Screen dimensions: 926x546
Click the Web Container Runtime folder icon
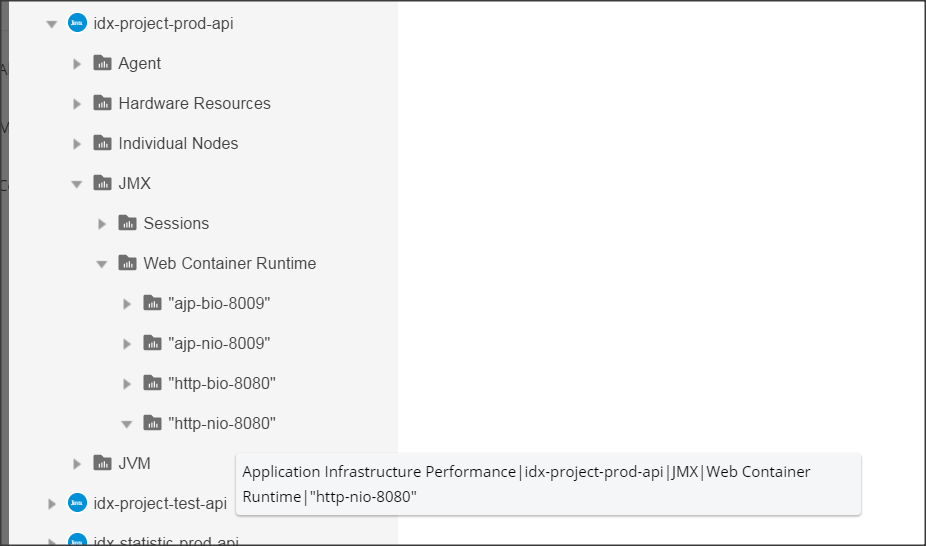coord(127,263)
